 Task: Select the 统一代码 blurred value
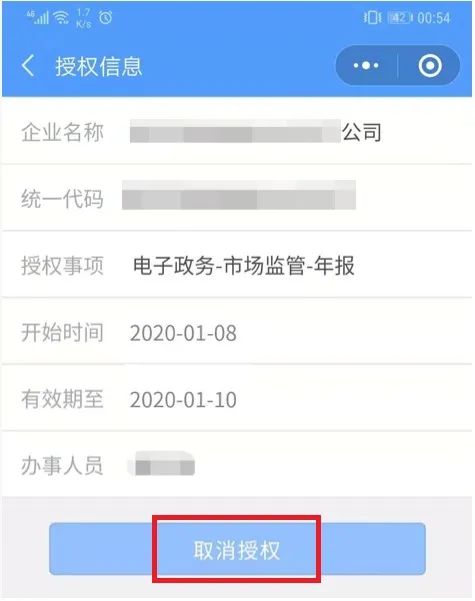coord(239,195)
